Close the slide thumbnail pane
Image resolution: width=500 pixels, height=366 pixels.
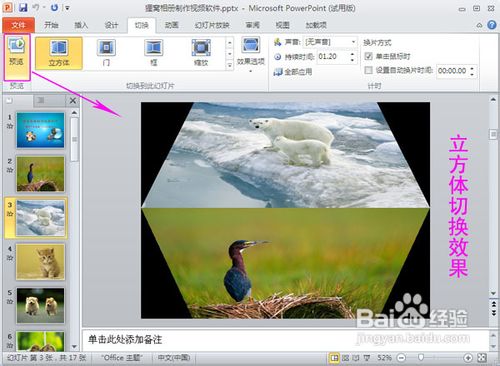tap(73, 100)
